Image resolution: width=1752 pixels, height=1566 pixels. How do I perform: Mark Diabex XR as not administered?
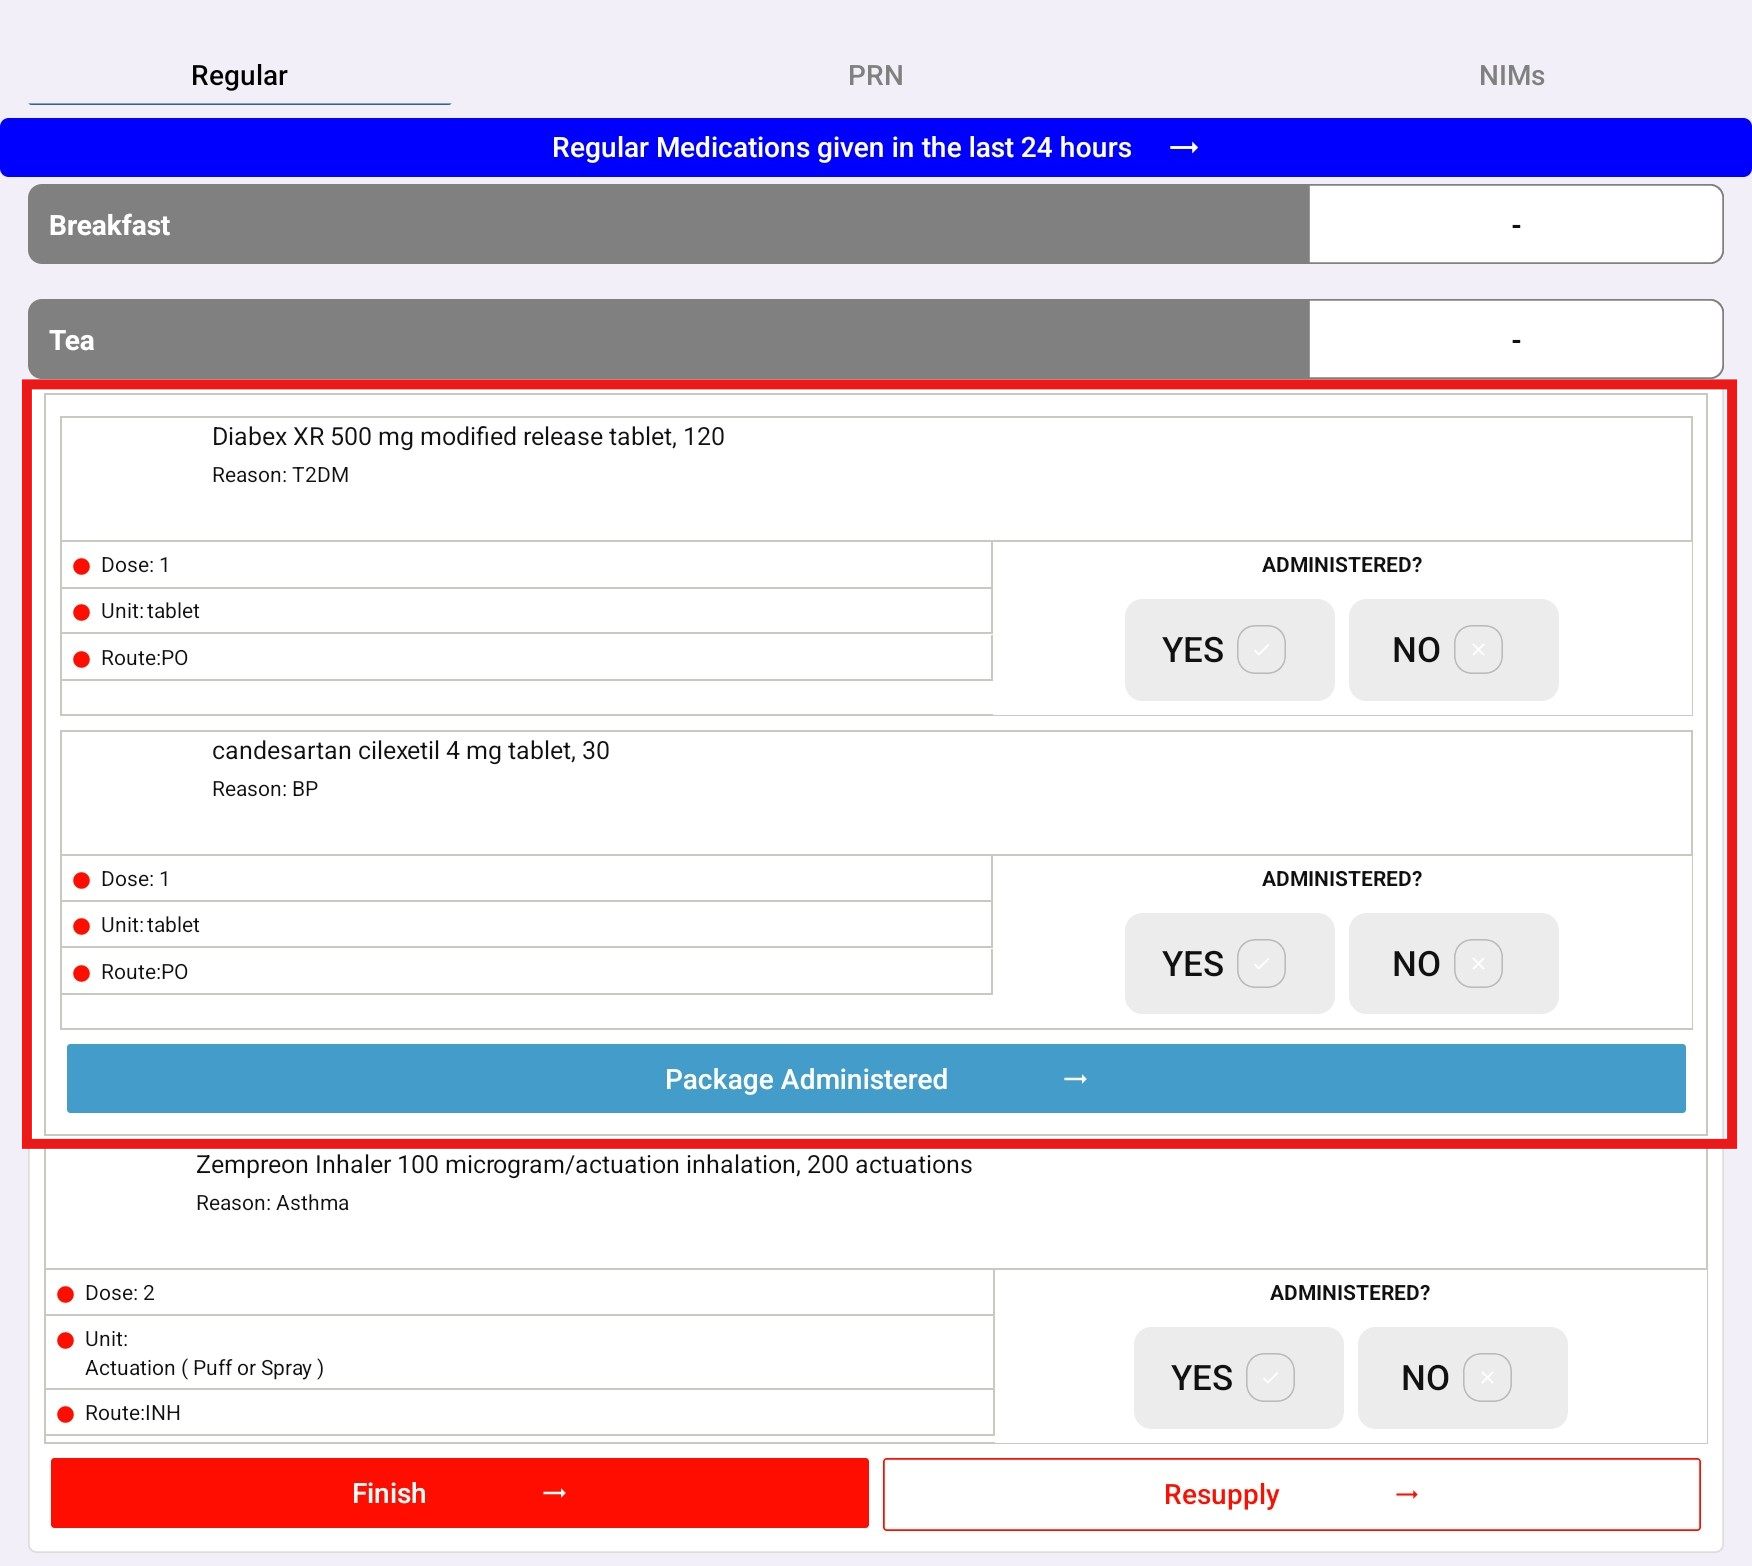(x=1452, y=650)
